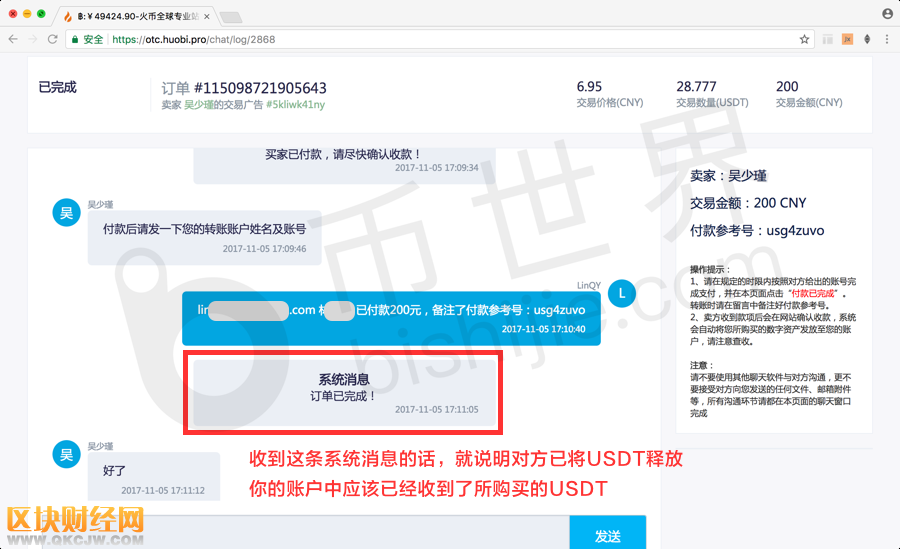Open the trade ad link #5kliwk41ny
The image size is (900, 549).
[x=296, y=105]
